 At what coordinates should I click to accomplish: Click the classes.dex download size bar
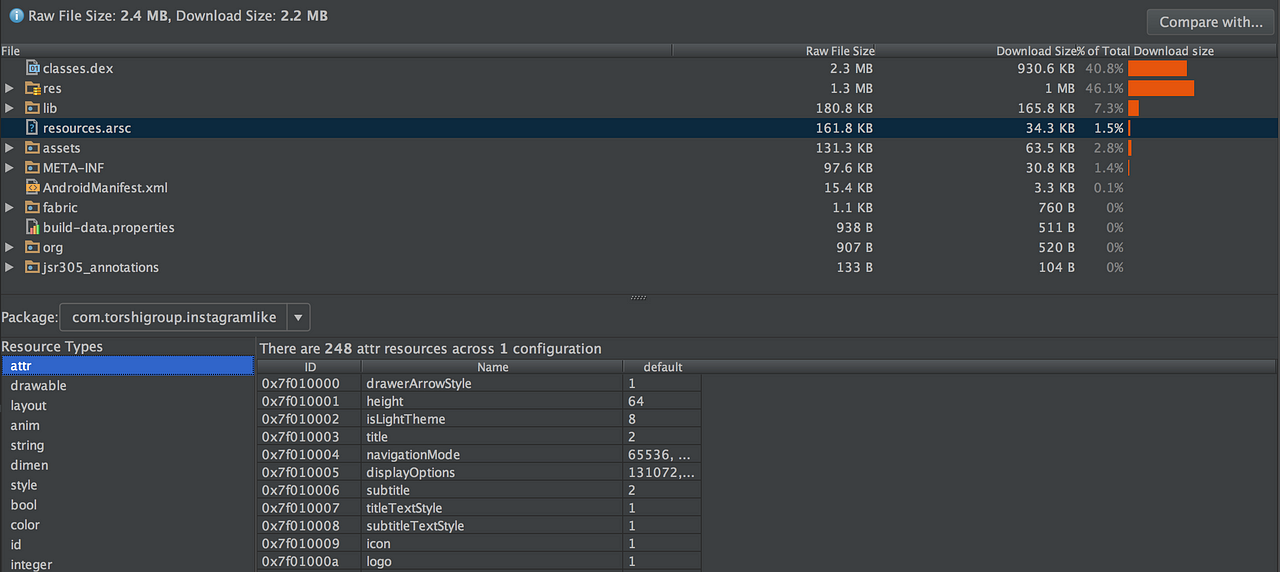coord(1157,69)
